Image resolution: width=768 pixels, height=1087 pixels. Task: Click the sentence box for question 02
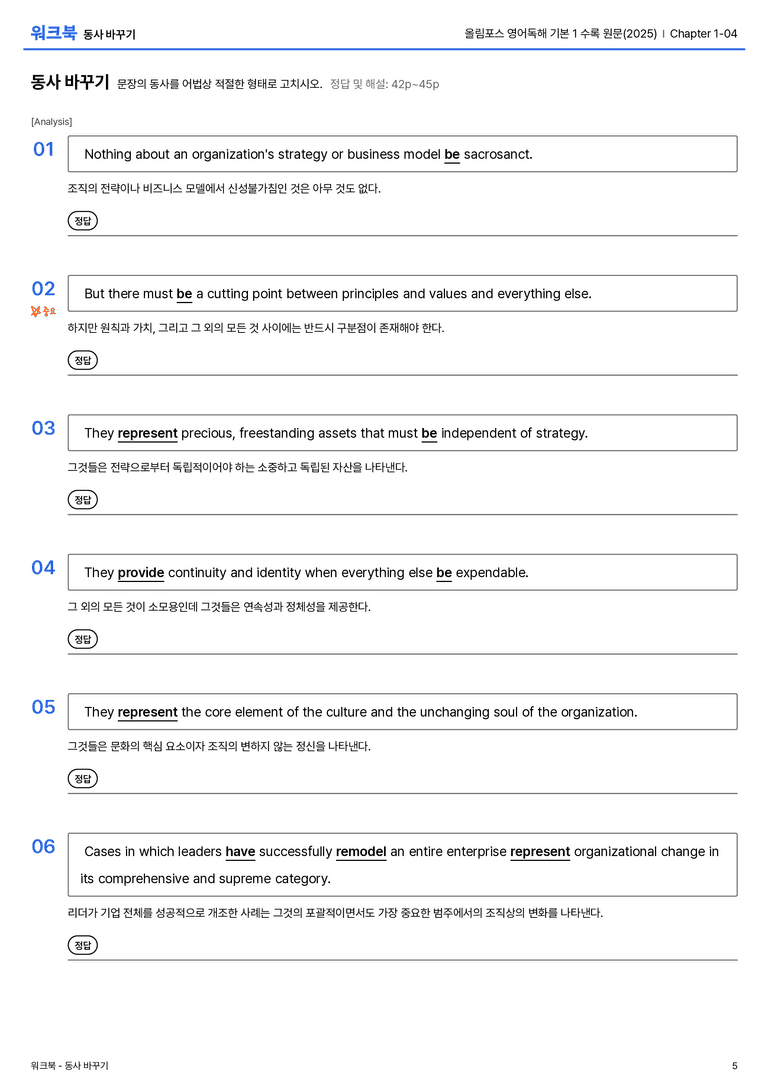click(x=403, y=293)
